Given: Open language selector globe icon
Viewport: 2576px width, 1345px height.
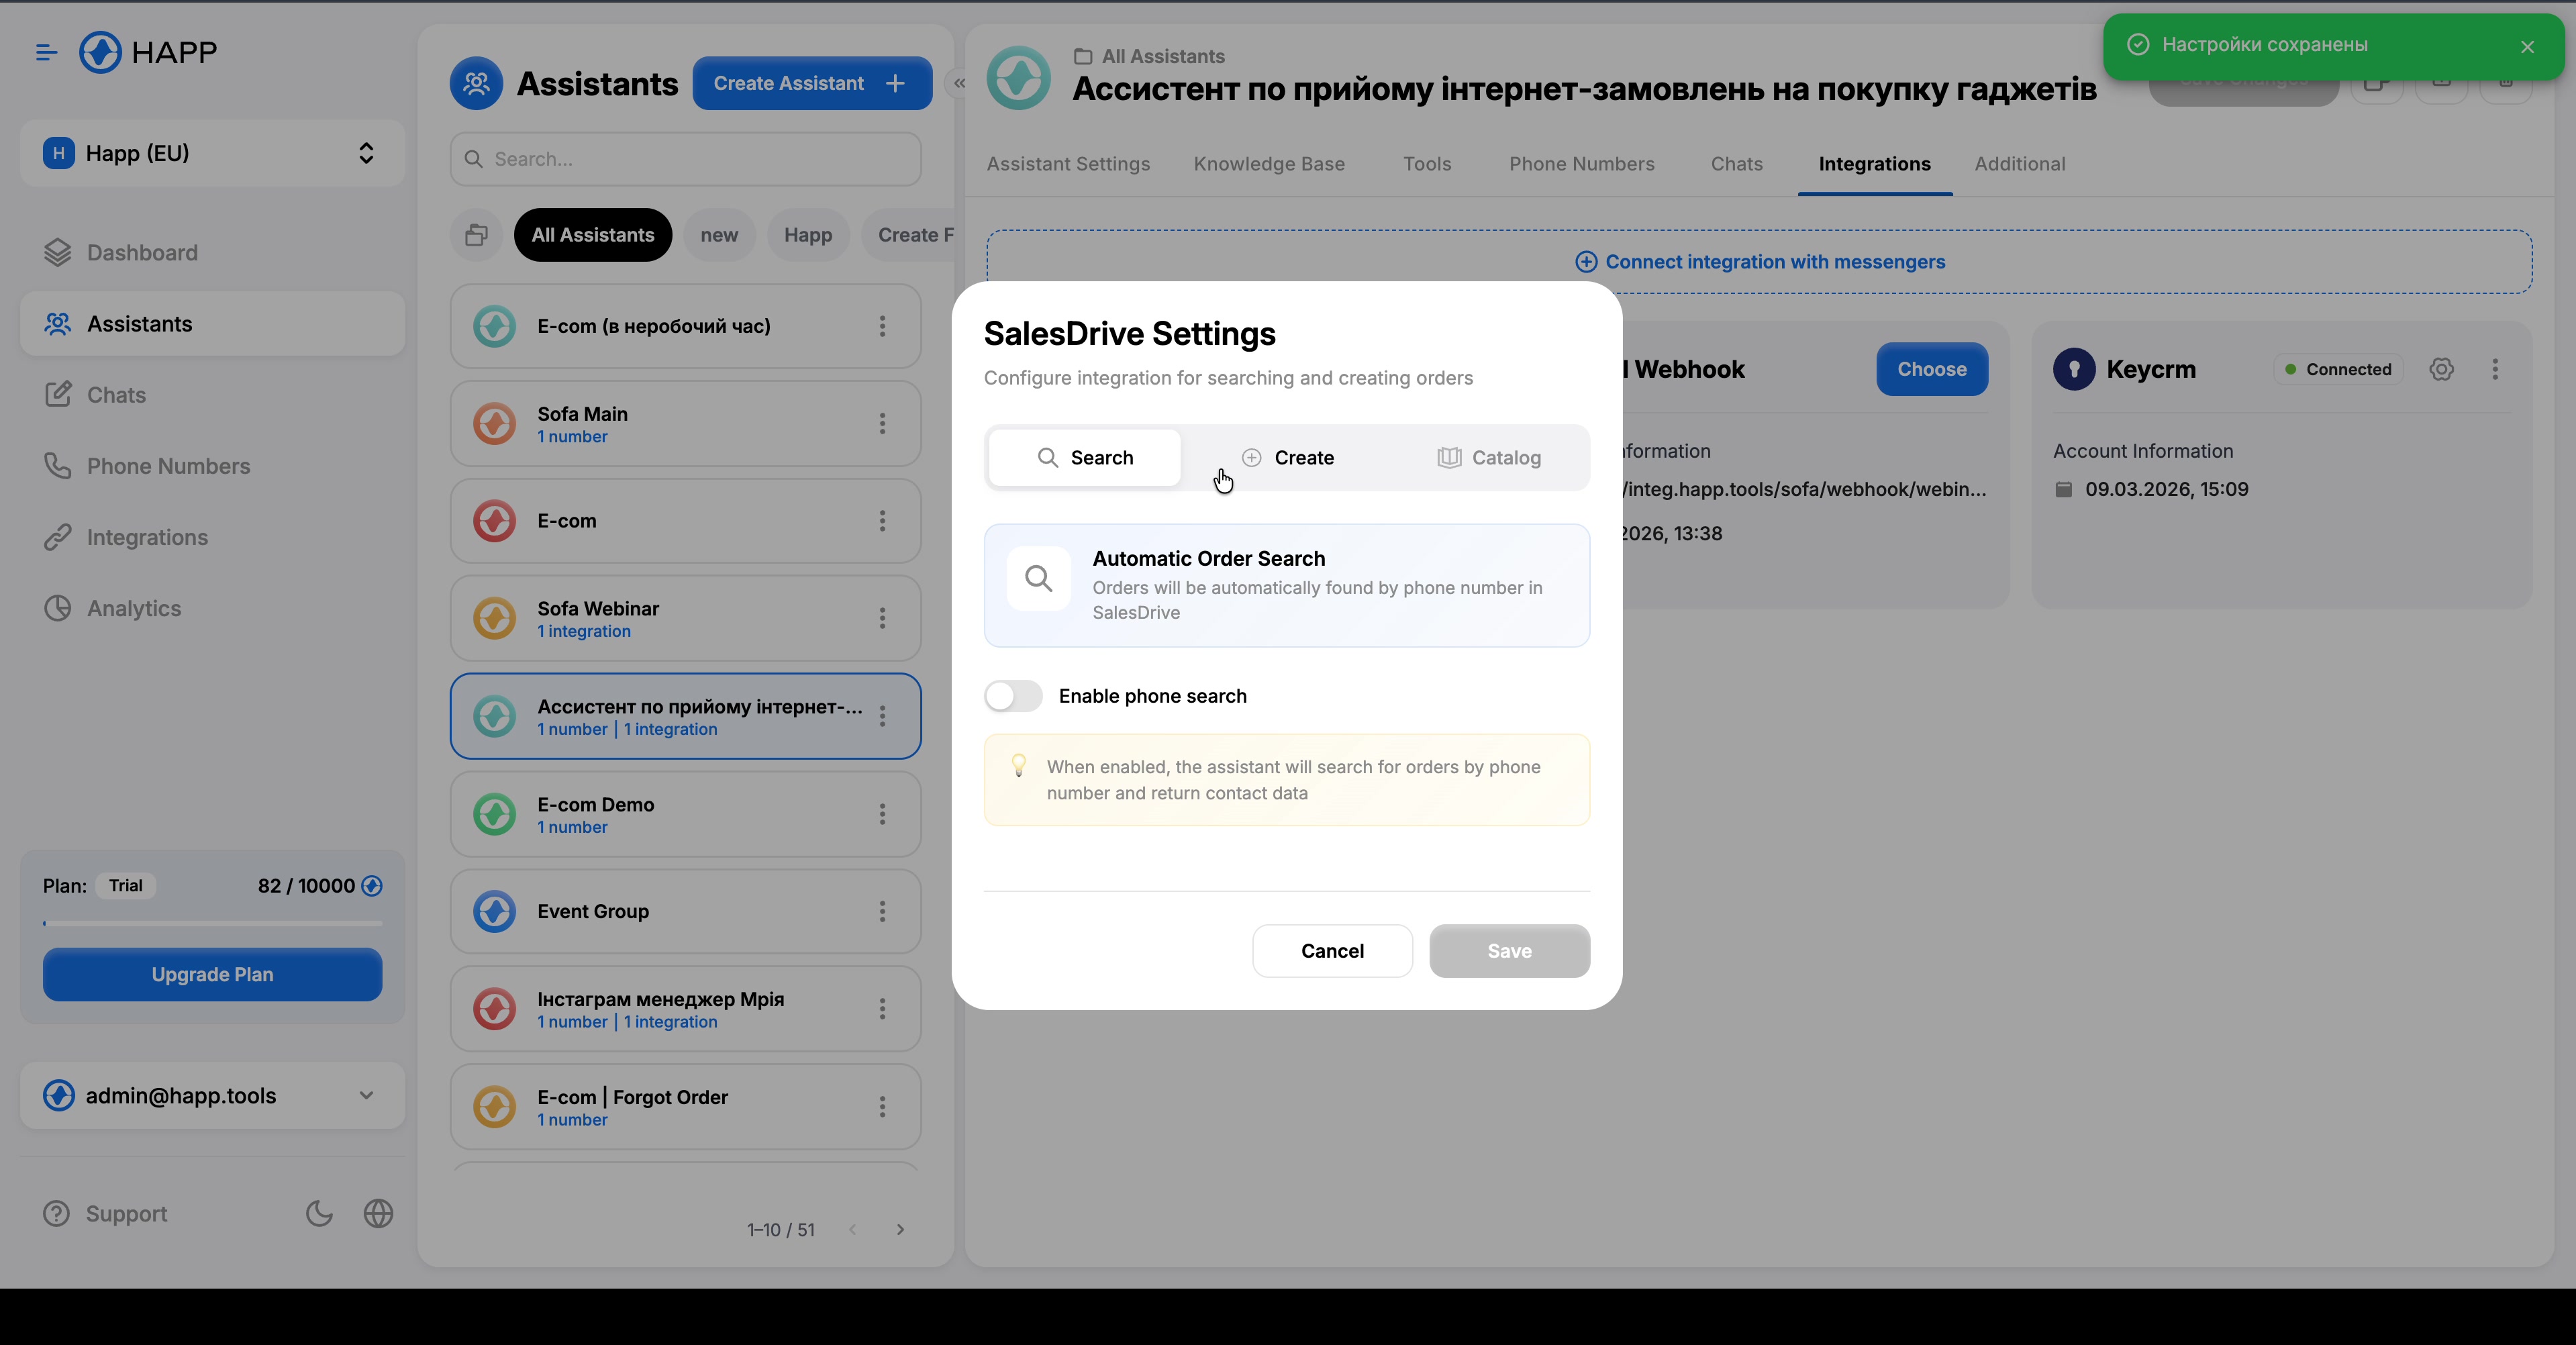Looking at the screenshot, I should (378, 1213).
